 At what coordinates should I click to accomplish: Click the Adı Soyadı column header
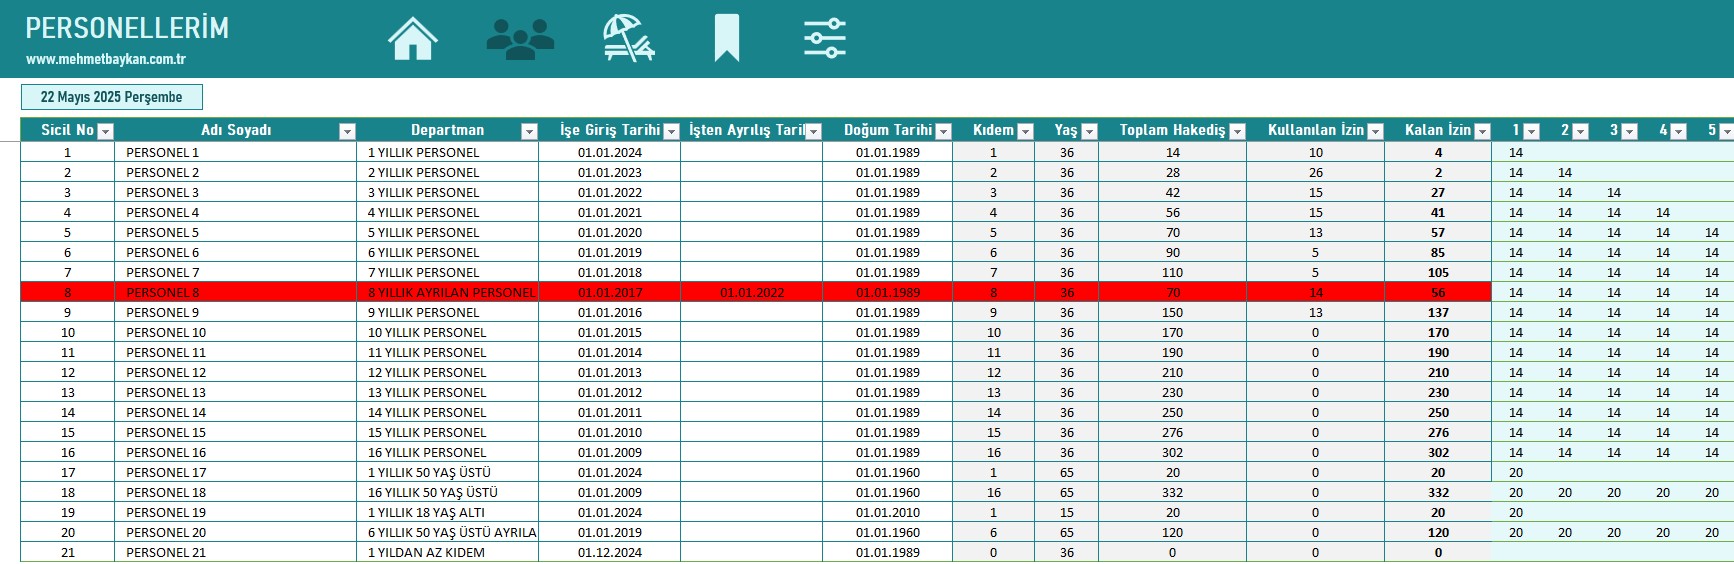pos(235,130)
